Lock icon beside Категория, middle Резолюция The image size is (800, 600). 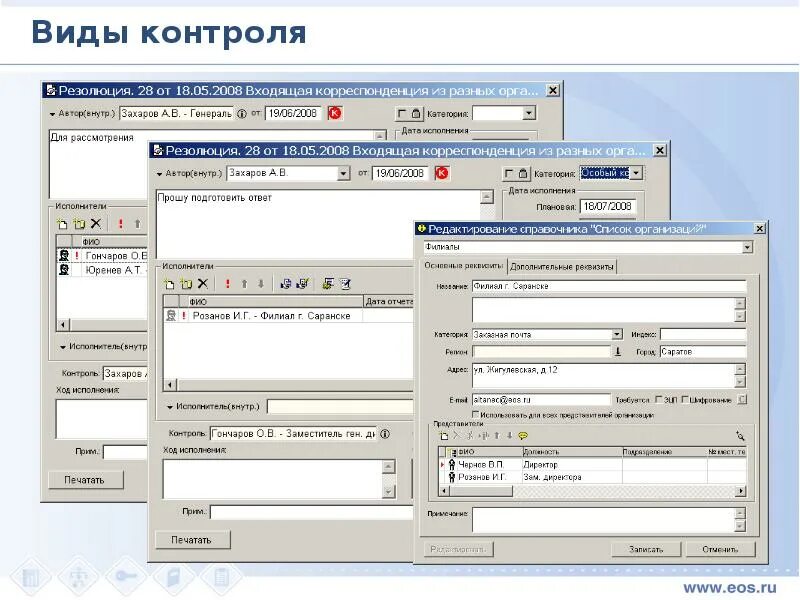[x=523, y=174]
